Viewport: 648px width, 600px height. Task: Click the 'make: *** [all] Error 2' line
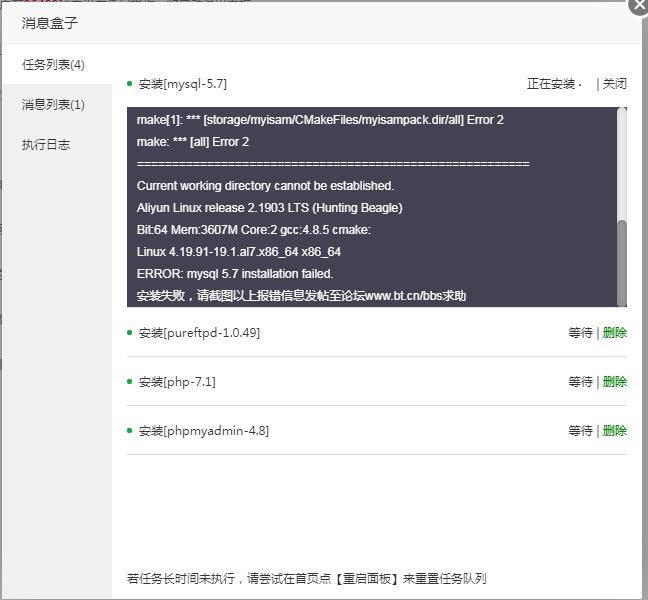tap(193, 142)
